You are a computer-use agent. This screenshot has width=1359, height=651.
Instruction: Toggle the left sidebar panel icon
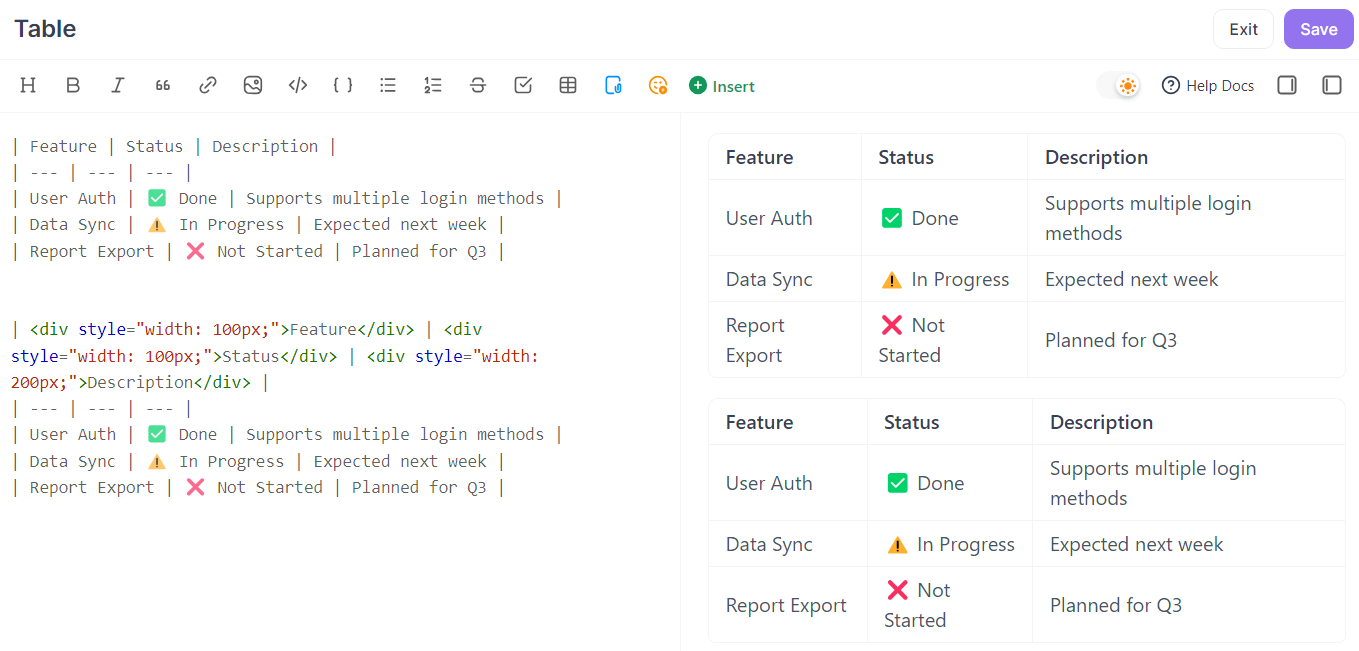coord(1332,86)
